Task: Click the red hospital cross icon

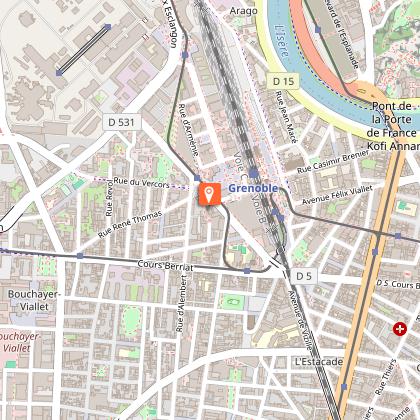Action: coord(400,329)
